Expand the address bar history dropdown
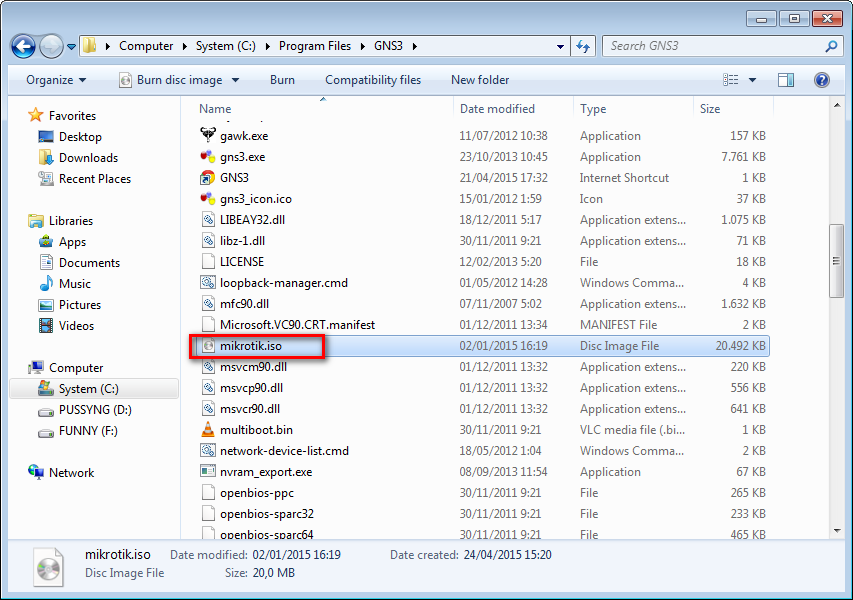853x600 pixels. click(560, 46)
